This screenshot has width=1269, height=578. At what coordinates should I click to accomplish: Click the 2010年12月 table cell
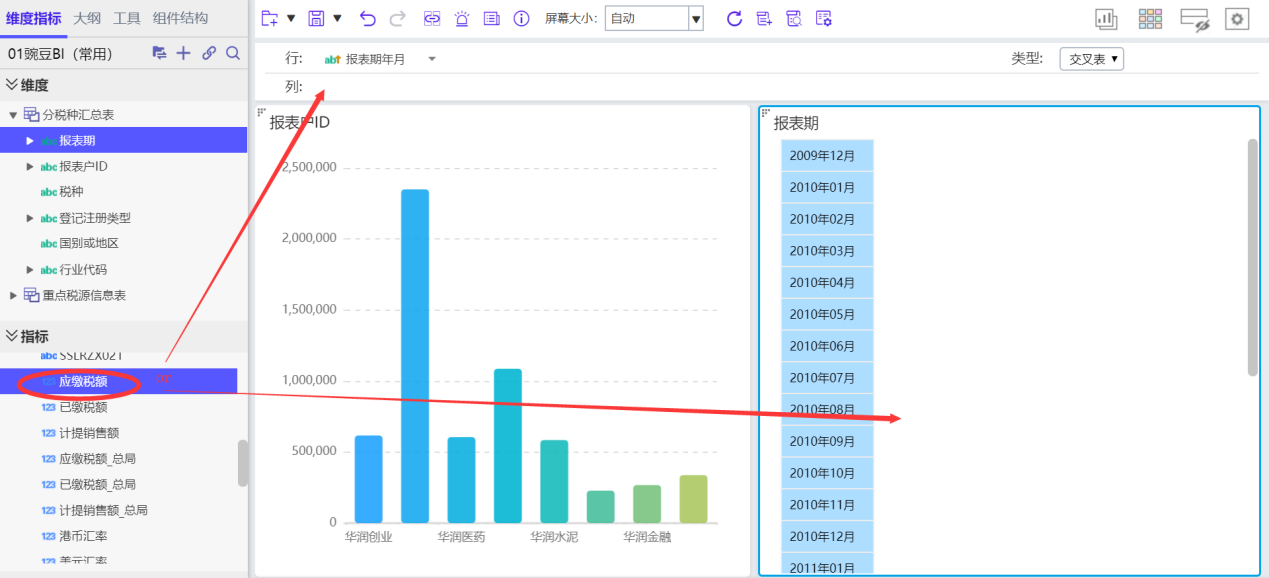tap(828, 536)
